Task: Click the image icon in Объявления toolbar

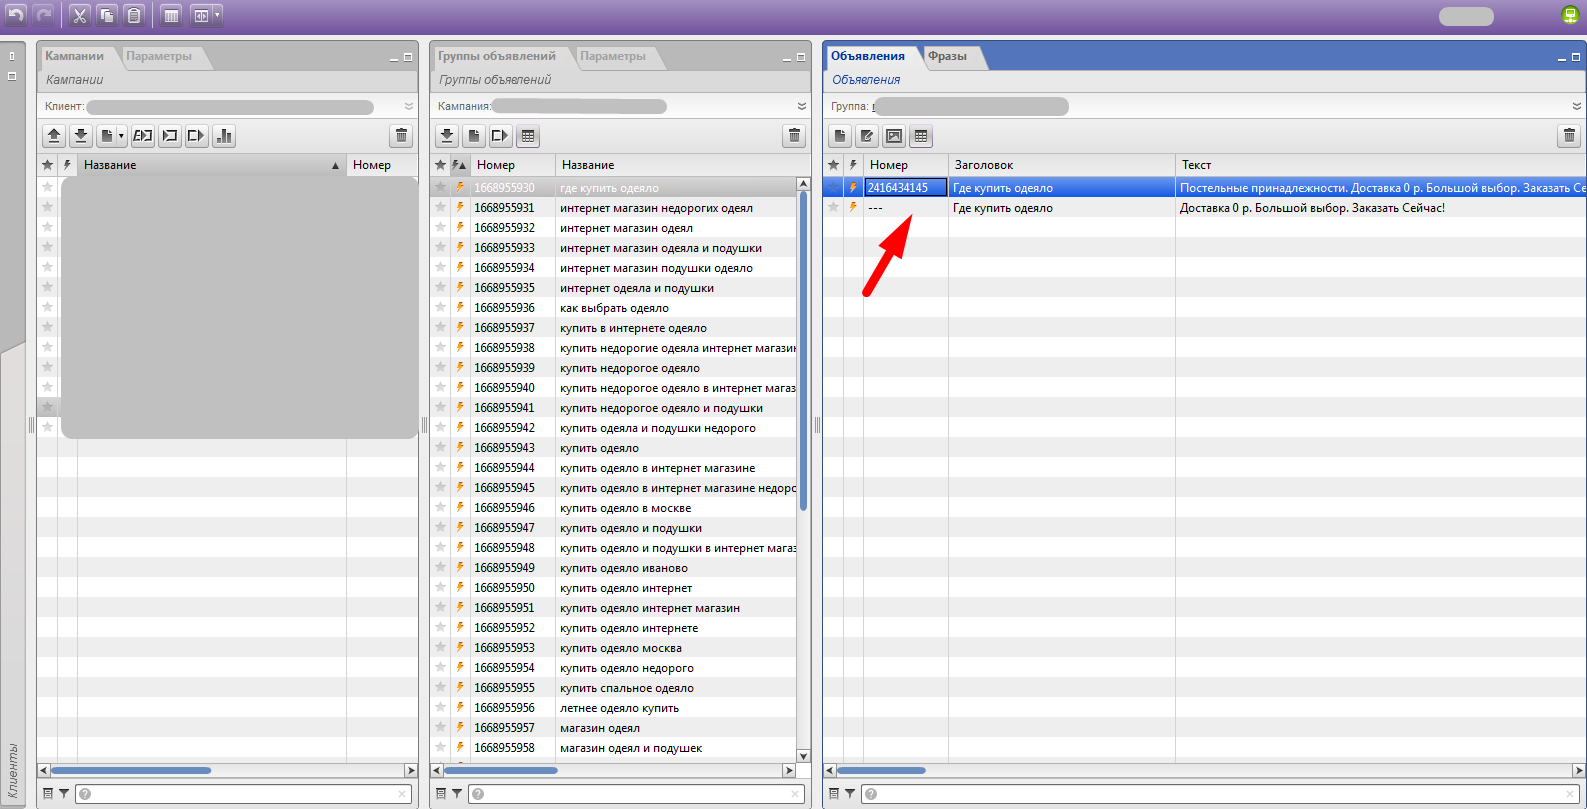Action: [x=894, y=136]
